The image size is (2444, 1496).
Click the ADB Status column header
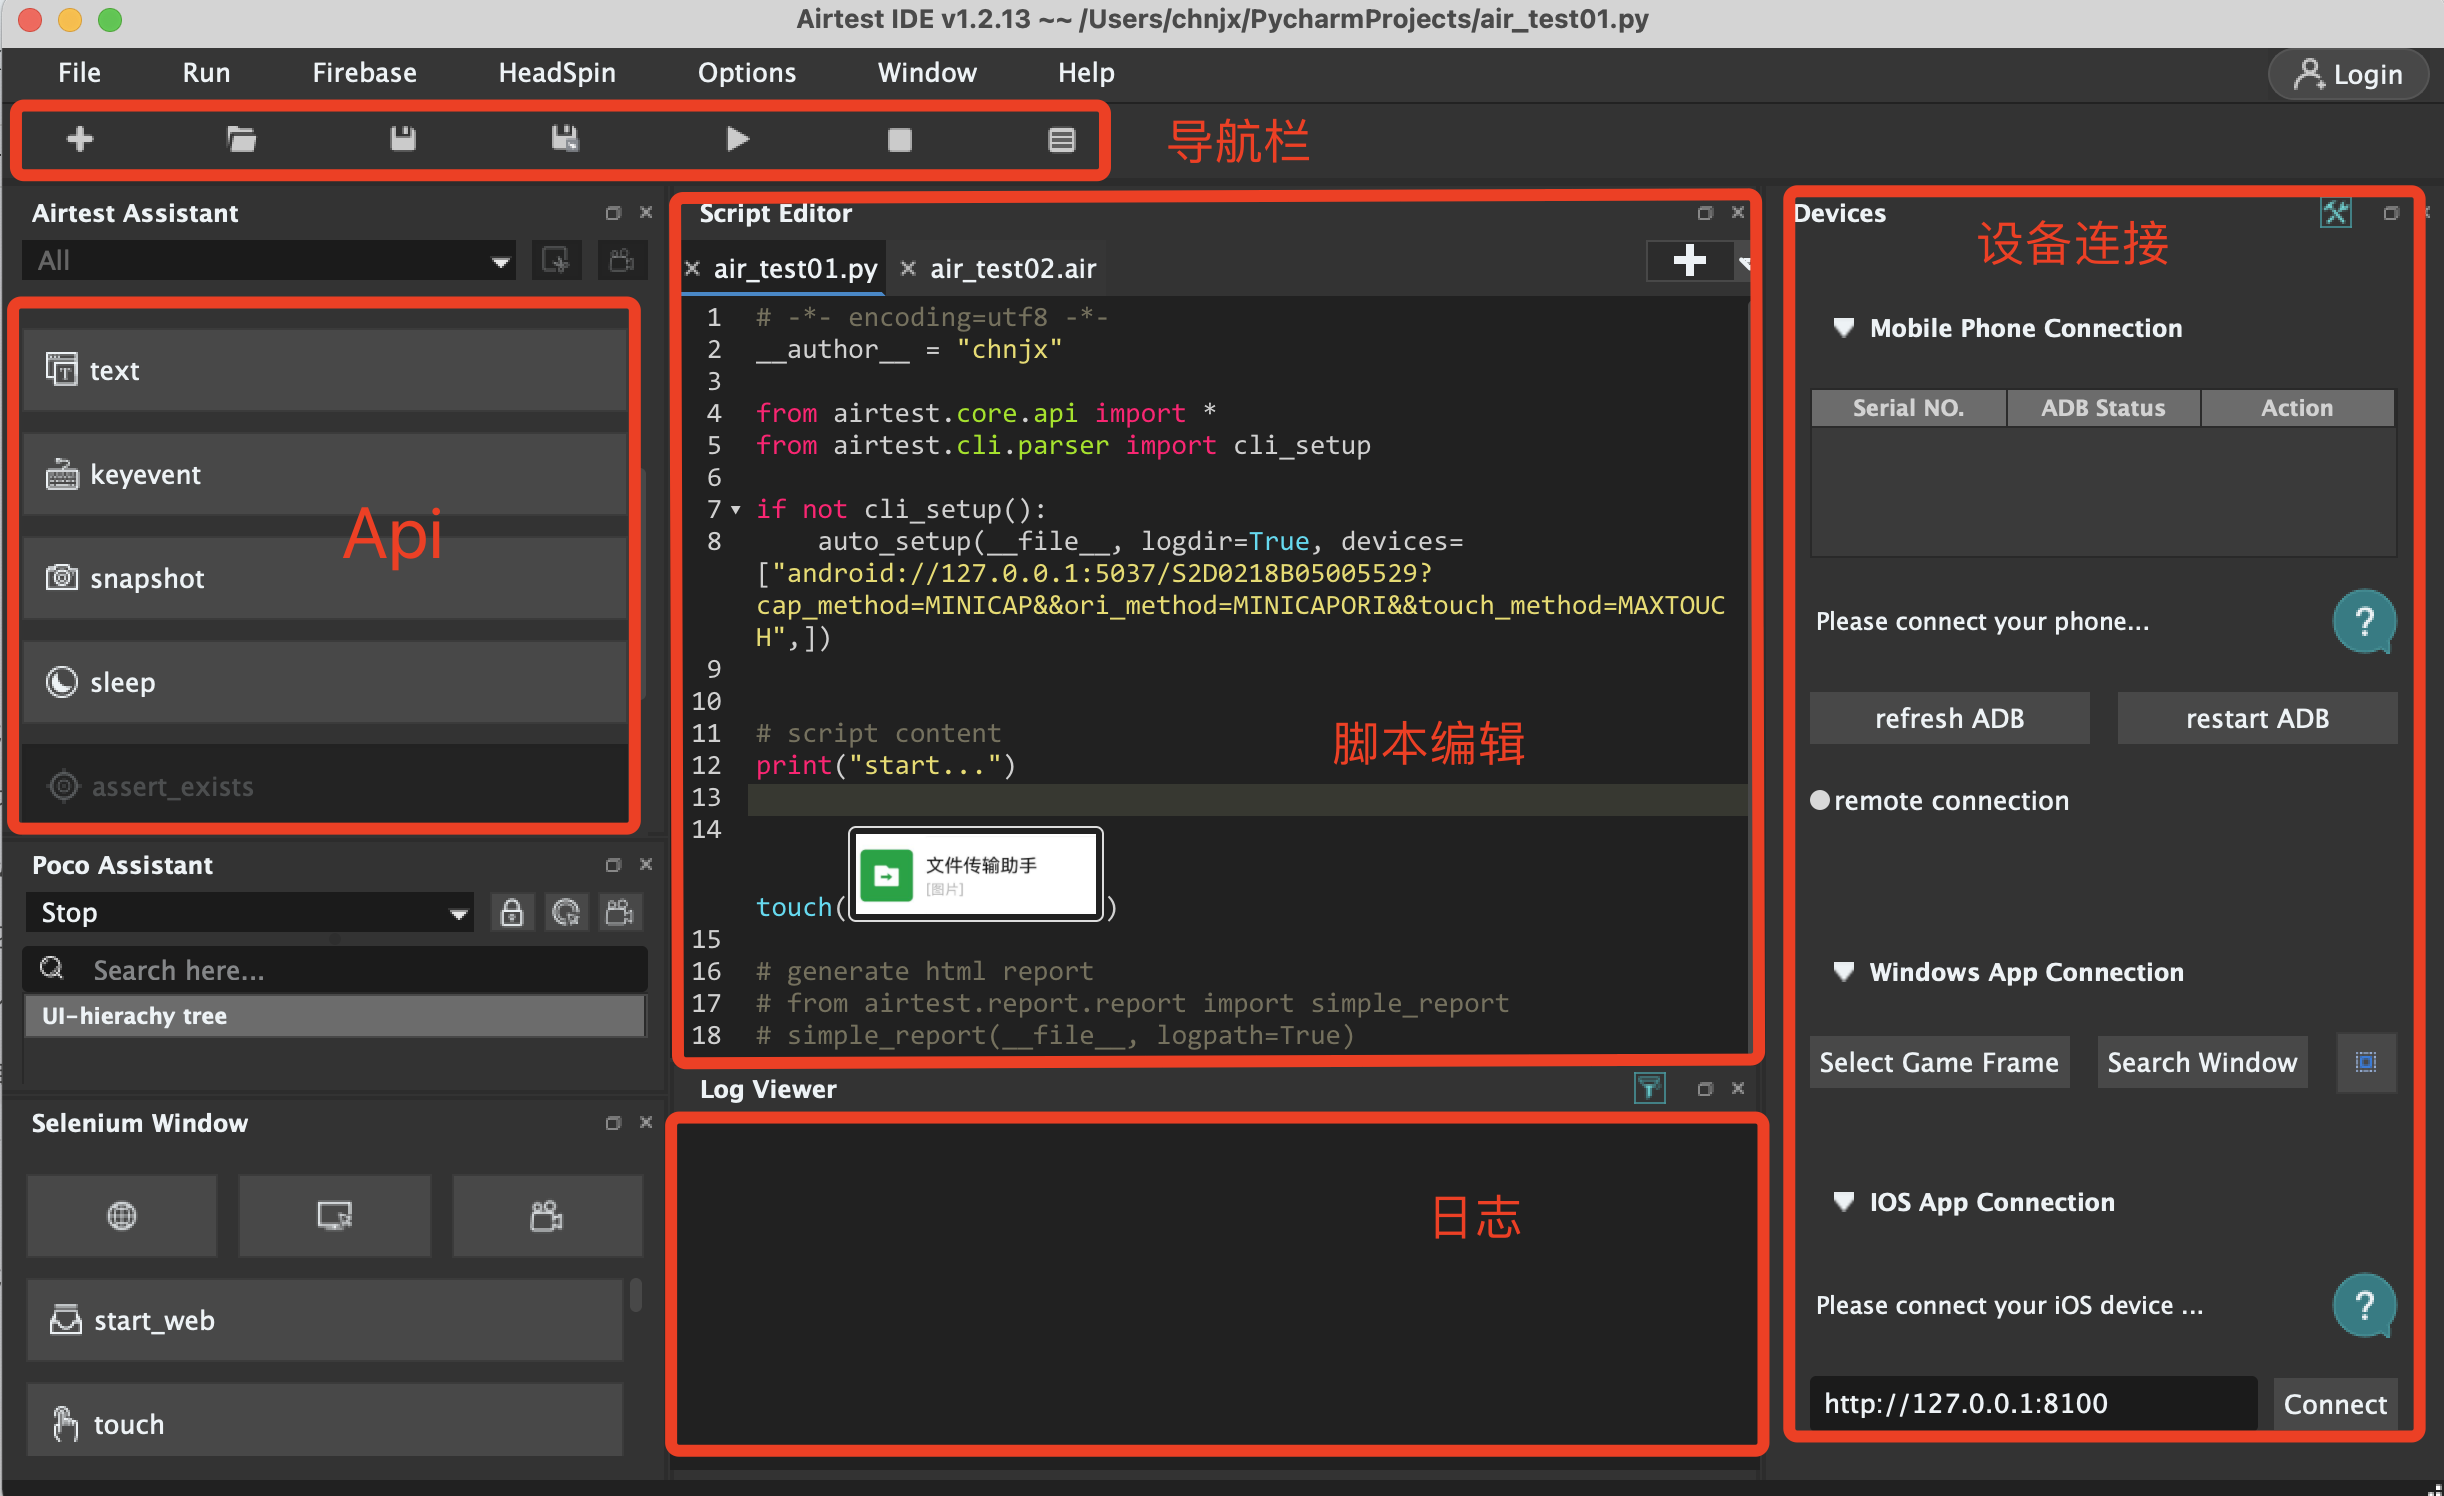(x=2103, y=408)
